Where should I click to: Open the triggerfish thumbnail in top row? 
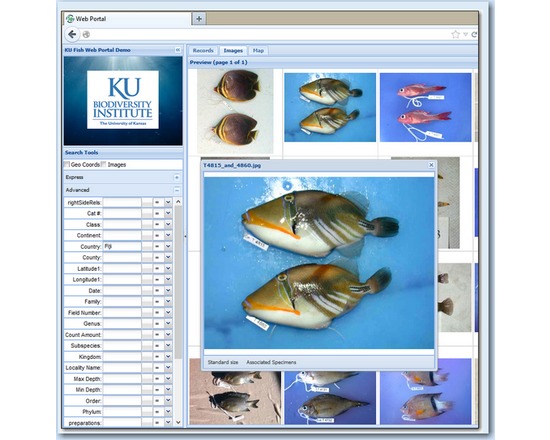pyautogui.click(x=330, y=107)
